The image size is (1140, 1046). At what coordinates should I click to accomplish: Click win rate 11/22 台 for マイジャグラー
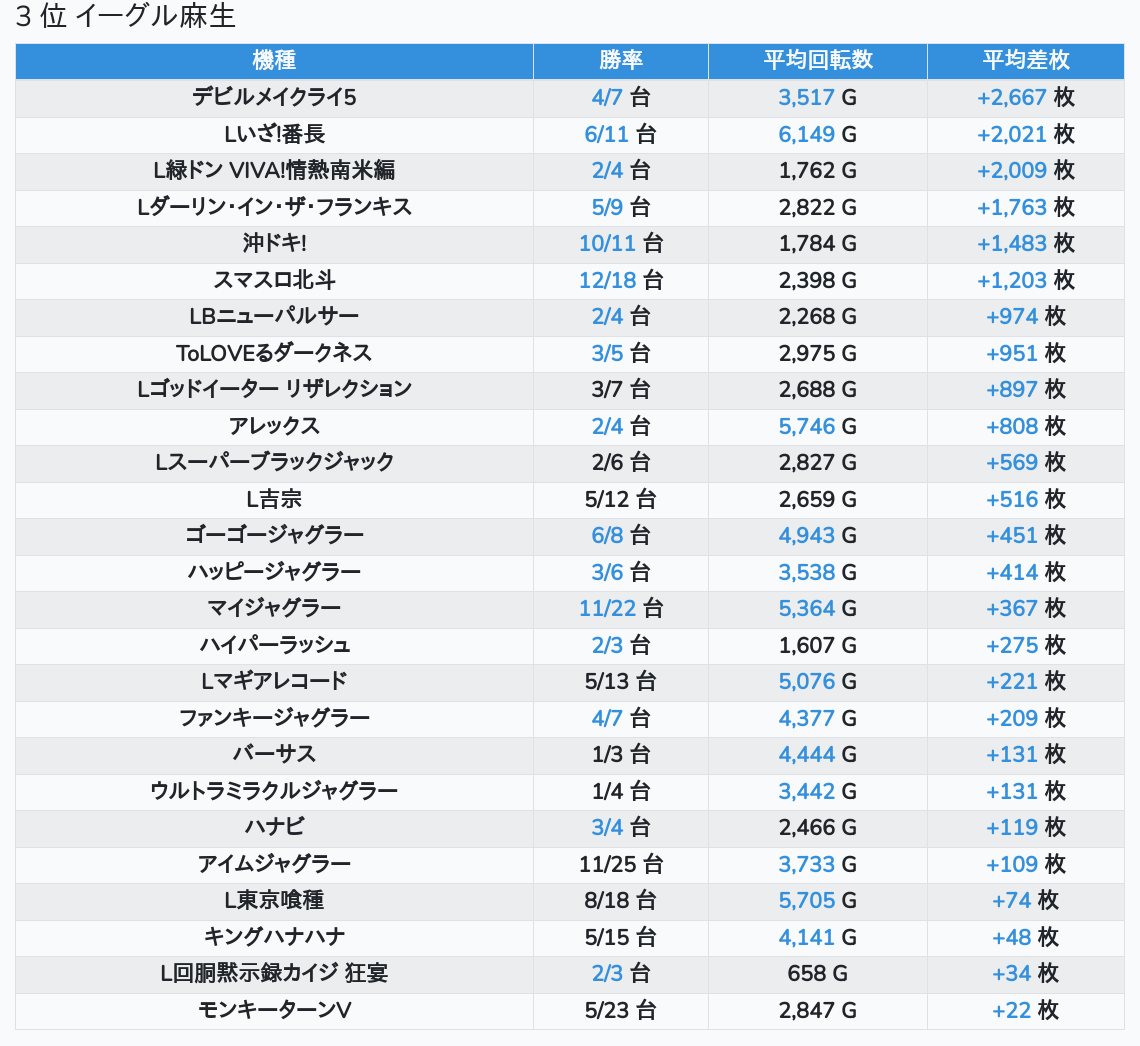point(620,608)
